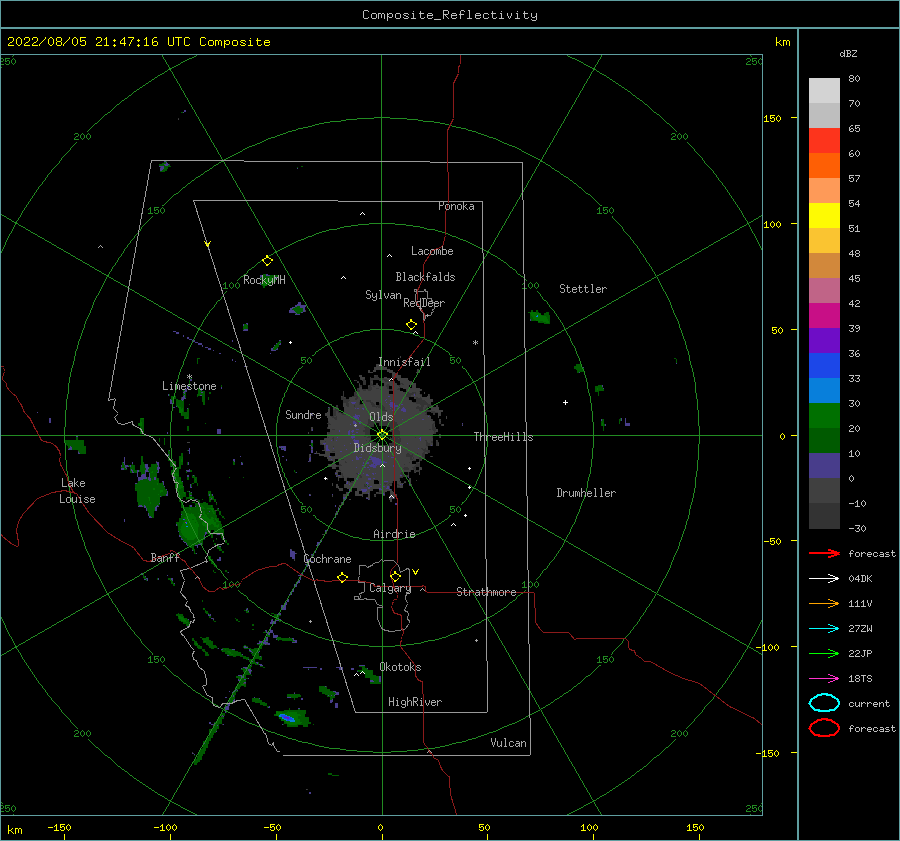Click the Strathmore label
Viewport: 900px width, 841px height.
[x=486, y=592]
